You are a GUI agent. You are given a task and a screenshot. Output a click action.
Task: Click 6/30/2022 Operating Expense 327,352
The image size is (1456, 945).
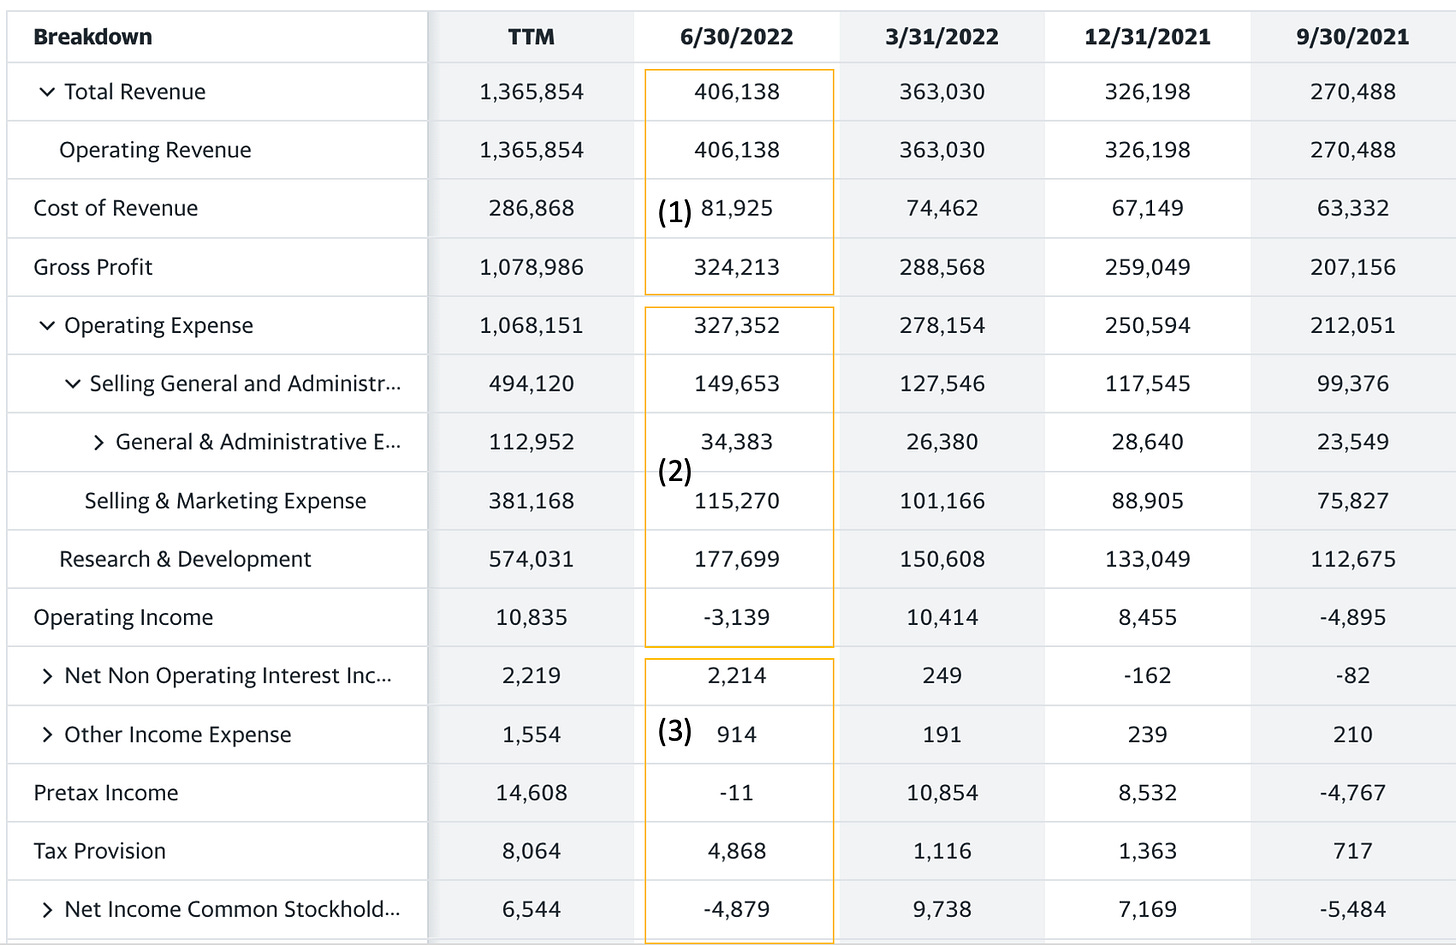[737, 325]
